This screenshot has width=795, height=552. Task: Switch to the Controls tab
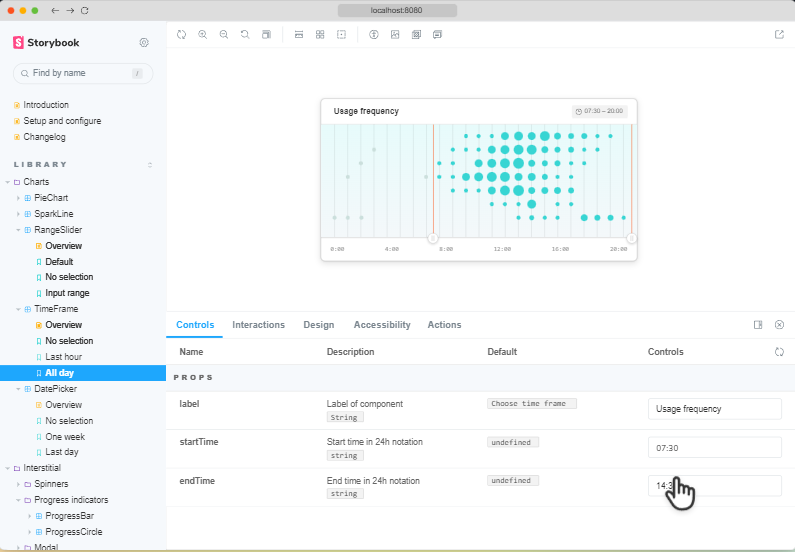pos(195,325)
